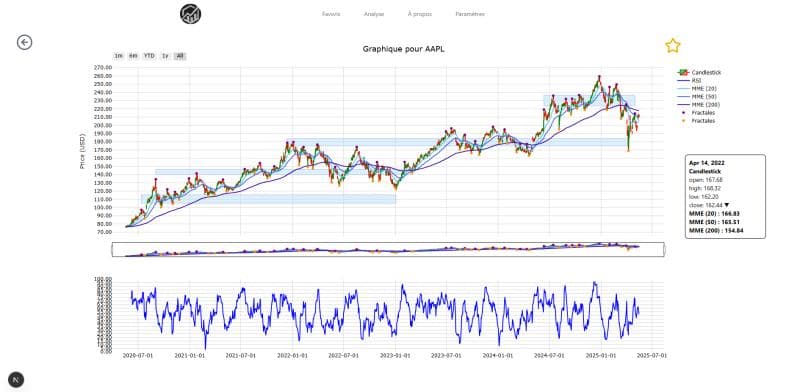Screen dimensions: 800x392
Task: Click the 2025-07-01 date axis label
Action: point(653,355)
